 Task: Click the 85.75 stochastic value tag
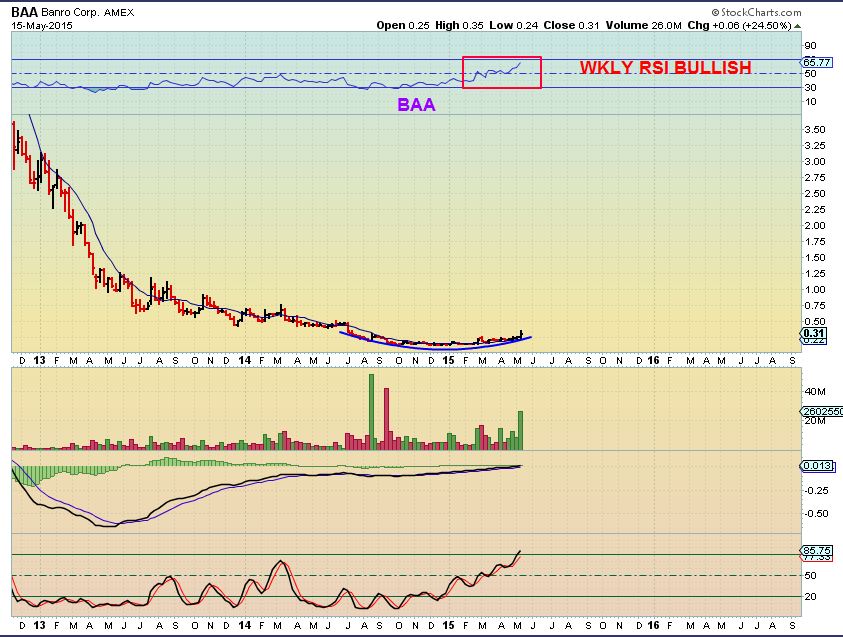817,550
